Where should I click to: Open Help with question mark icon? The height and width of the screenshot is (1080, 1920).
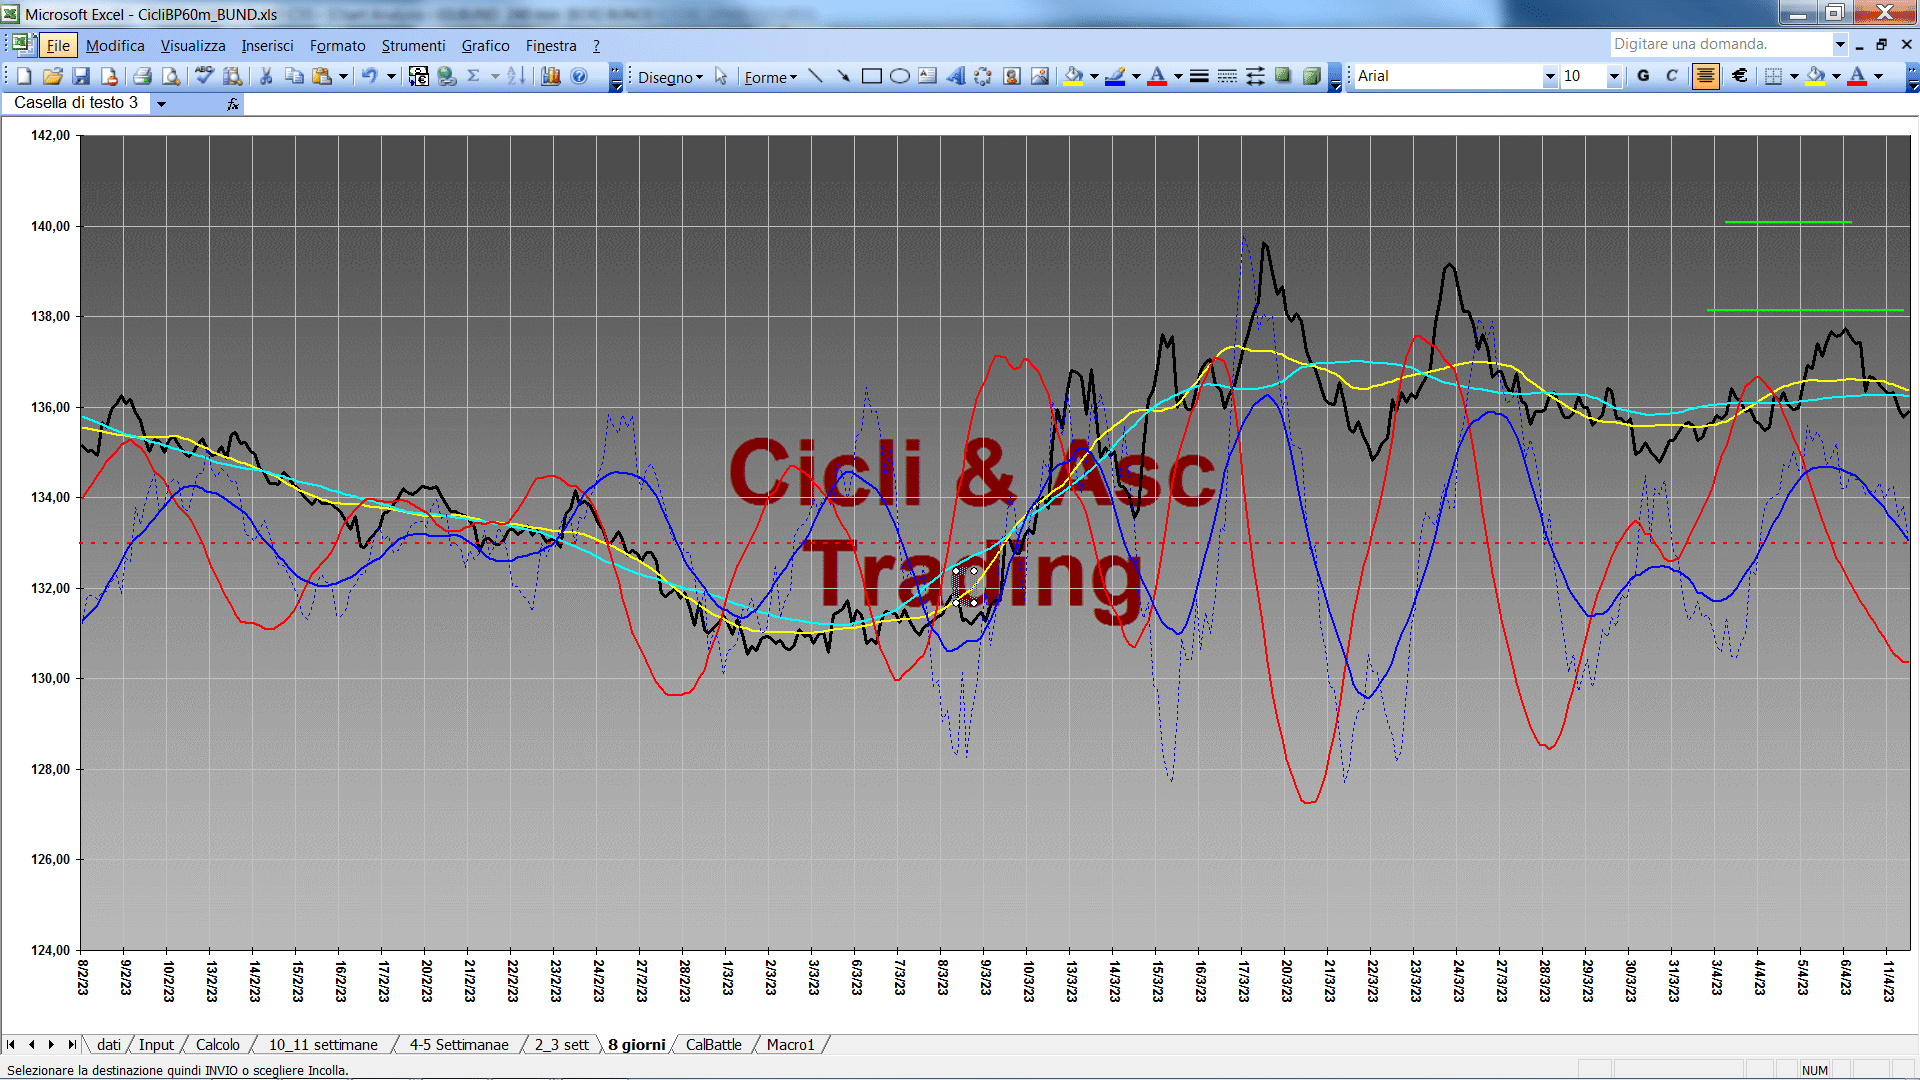click(x=579, y=76)
